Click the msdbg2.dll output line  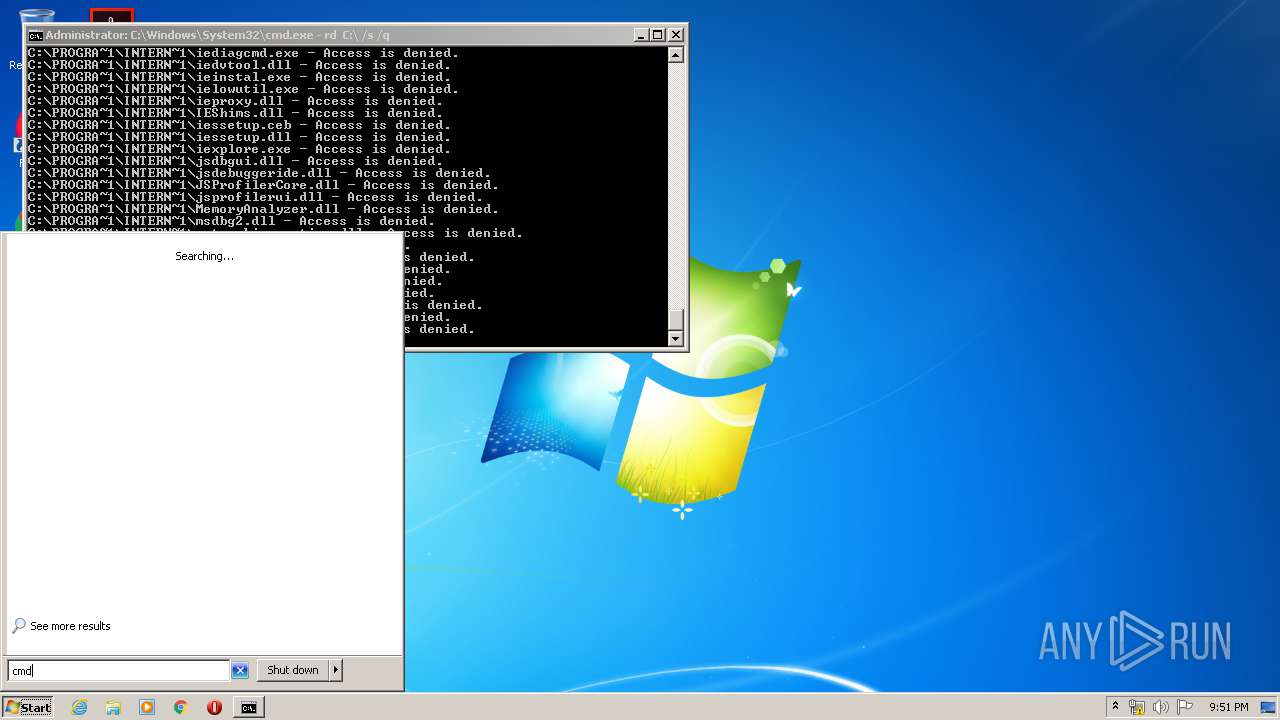(231, 221)
